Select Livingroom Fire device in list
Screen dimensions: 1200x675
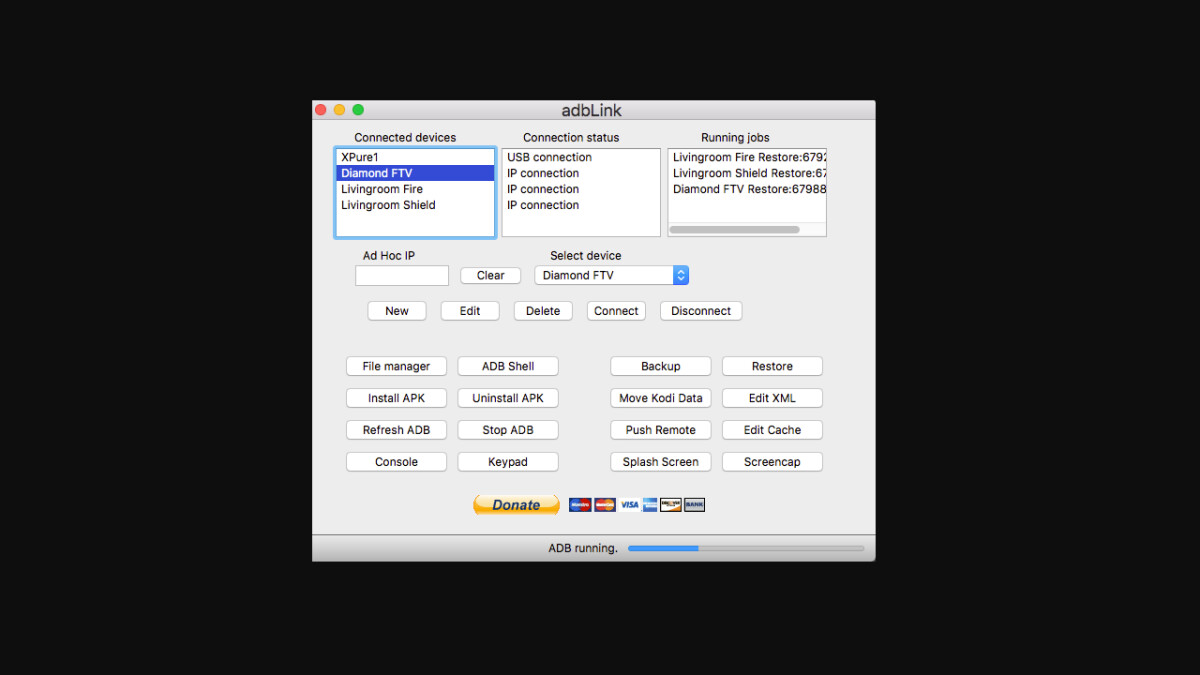pos(382,189)
